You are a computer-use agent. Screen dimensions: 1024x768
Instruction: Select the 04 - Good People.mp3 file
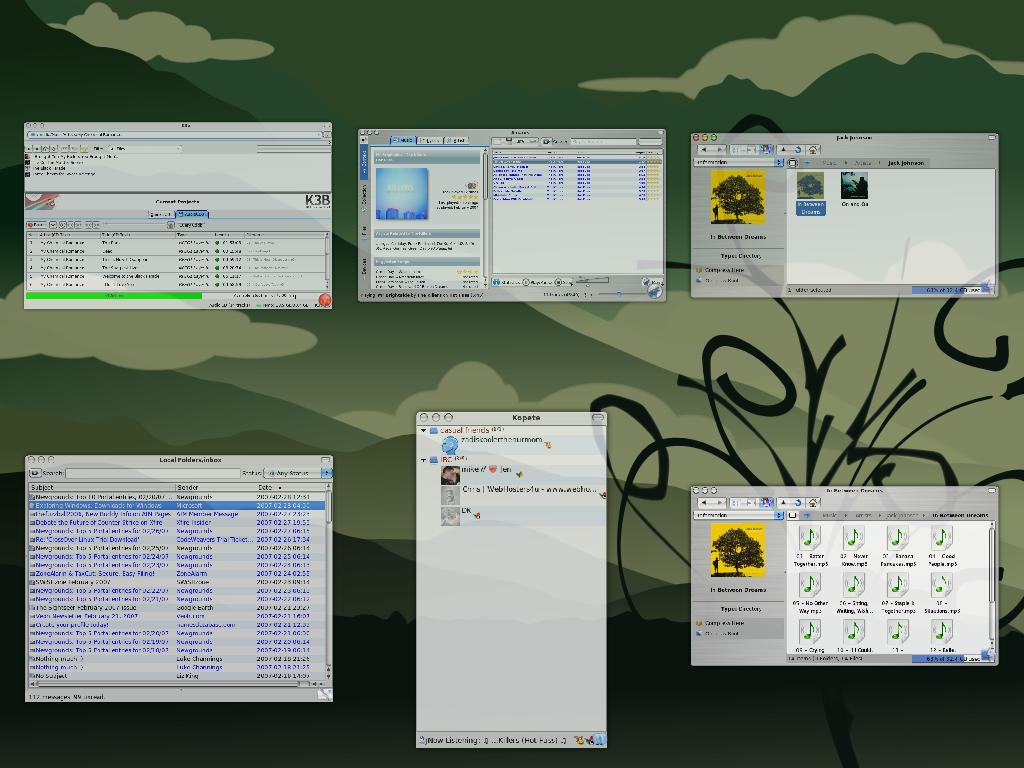tap(942, 546)
